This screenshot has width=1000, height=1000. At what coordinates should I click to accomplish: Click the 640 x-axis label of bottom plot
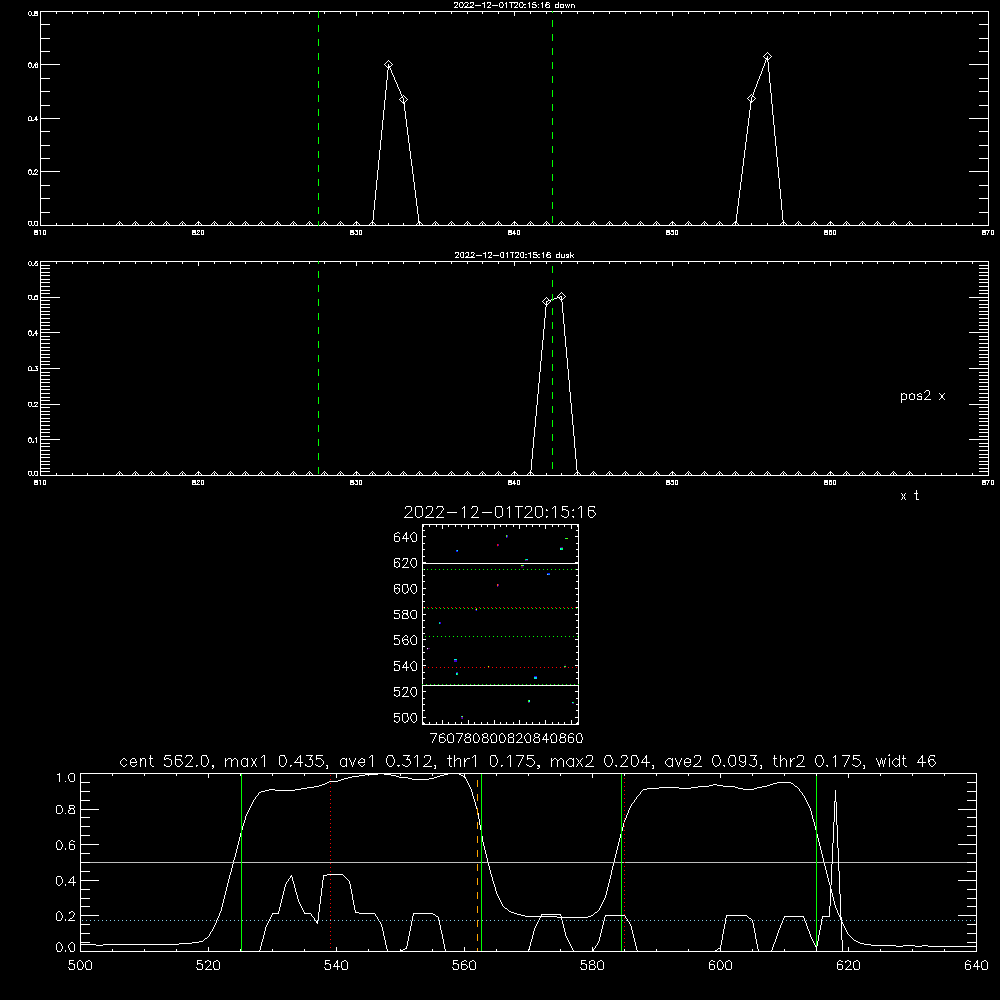pos(976,966)
